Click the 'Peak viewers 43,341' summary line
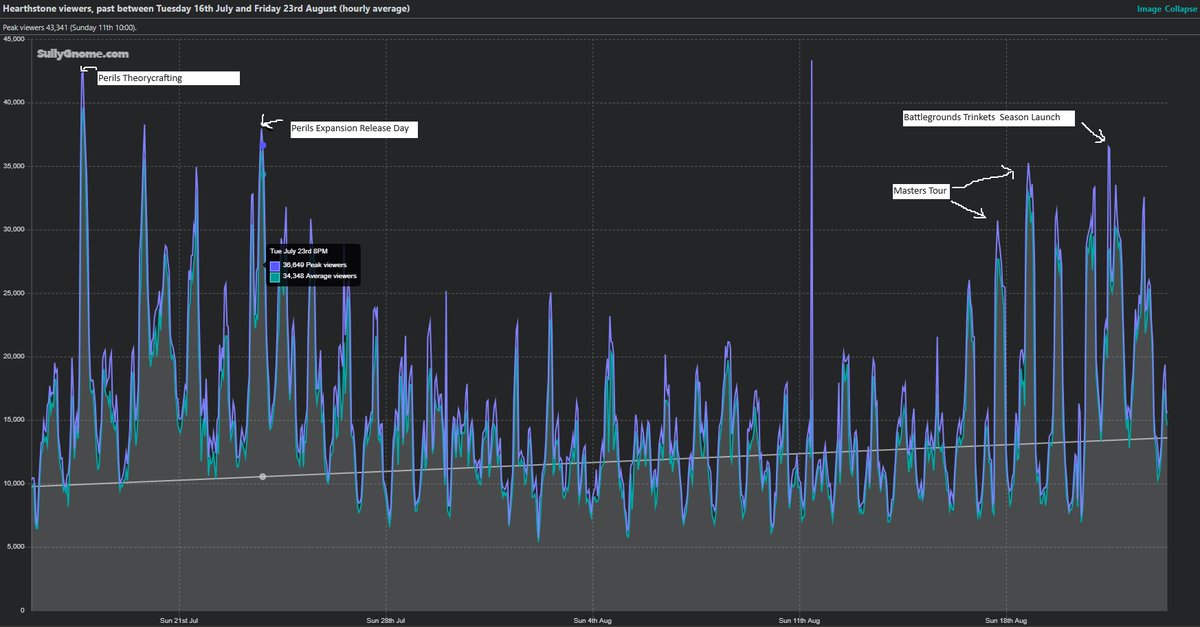1200x627 pixels. (70, 27)
